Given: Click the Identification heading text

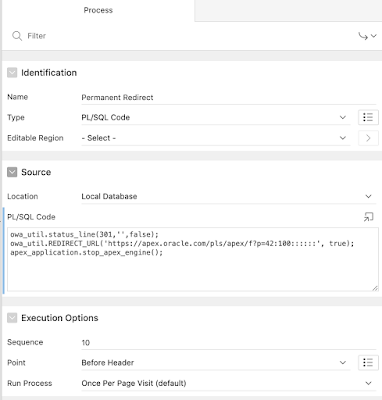Looking at the screenshot, I should coord(49,73).
